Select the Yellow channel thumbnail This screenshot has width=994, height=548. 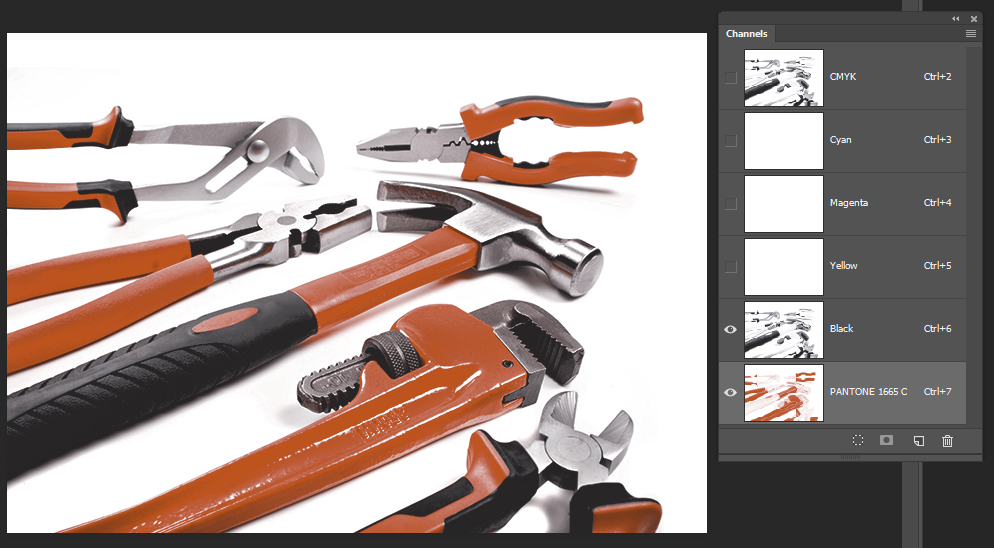pyautogui.click(x=784, y=266)
